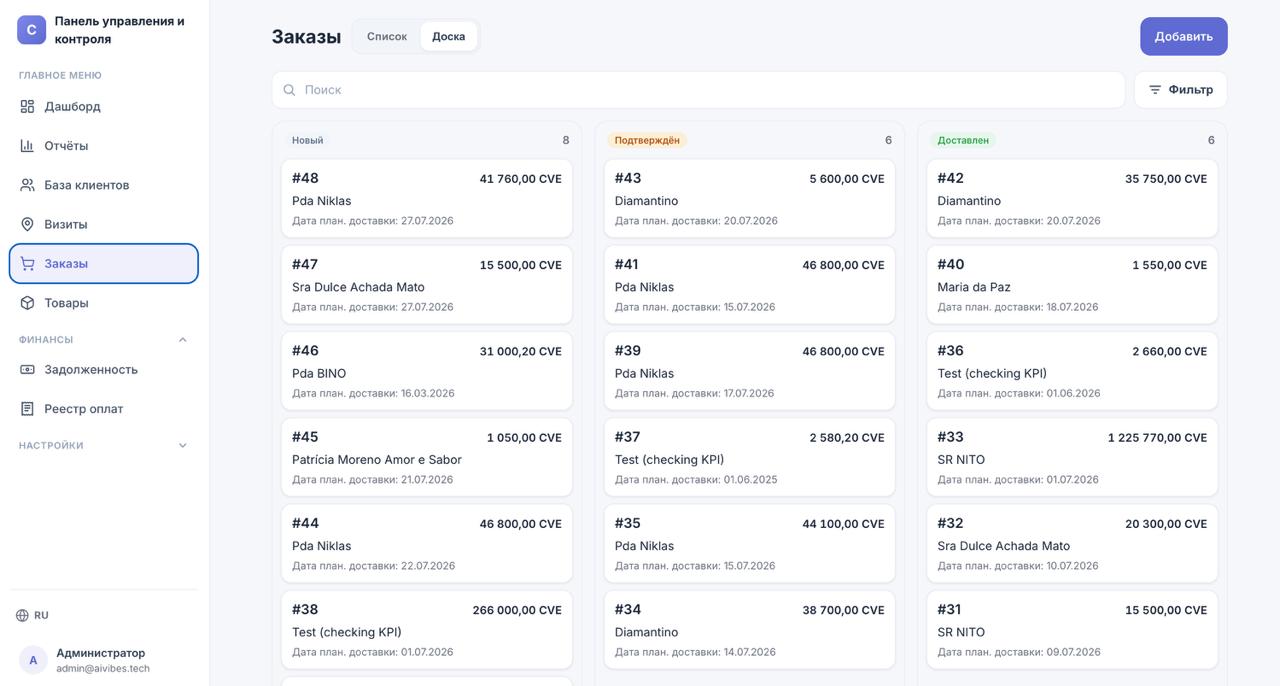Click the globe language icon

click(x=22, y=616)
